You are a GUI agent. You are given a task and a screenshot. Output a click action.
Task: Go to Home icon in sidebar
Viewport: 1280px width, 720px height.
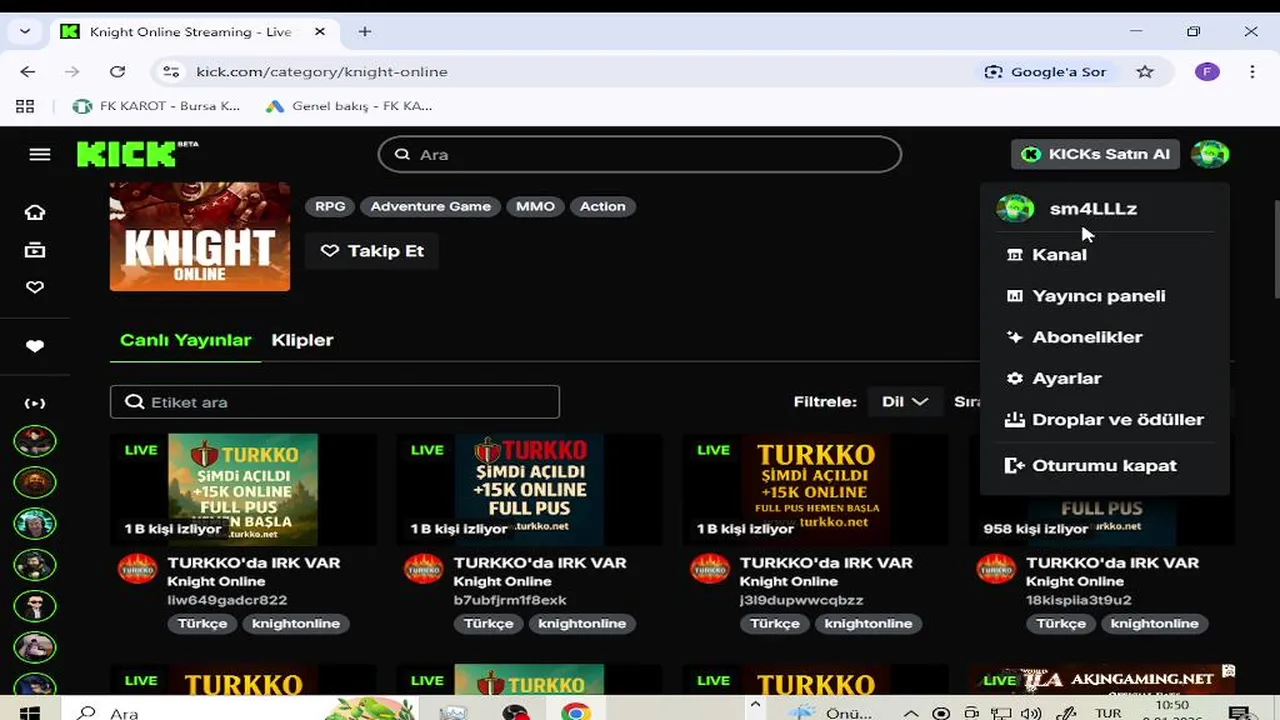(35, 212)
